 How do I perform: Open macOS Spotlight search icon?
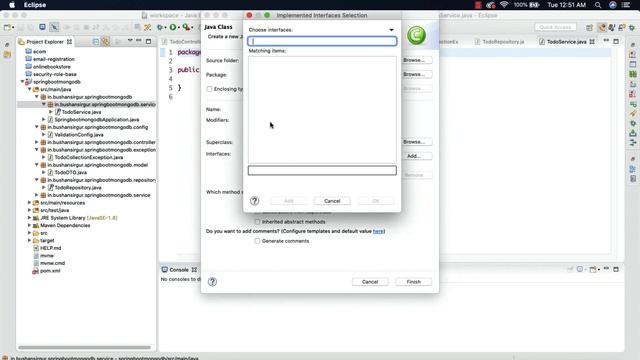coord(598,5)
